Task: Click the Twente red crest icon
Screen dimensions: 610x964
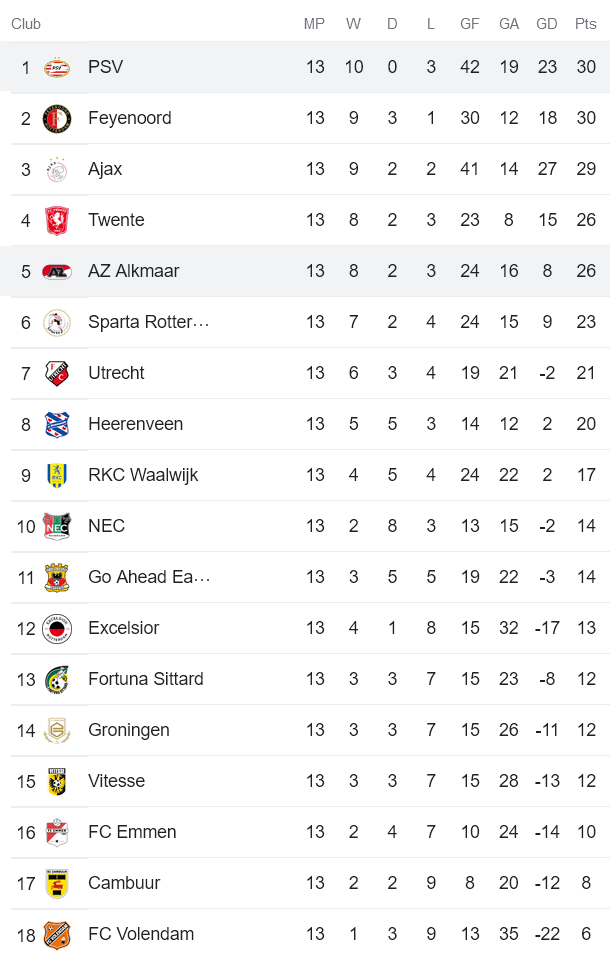Action: coord(57,221)
